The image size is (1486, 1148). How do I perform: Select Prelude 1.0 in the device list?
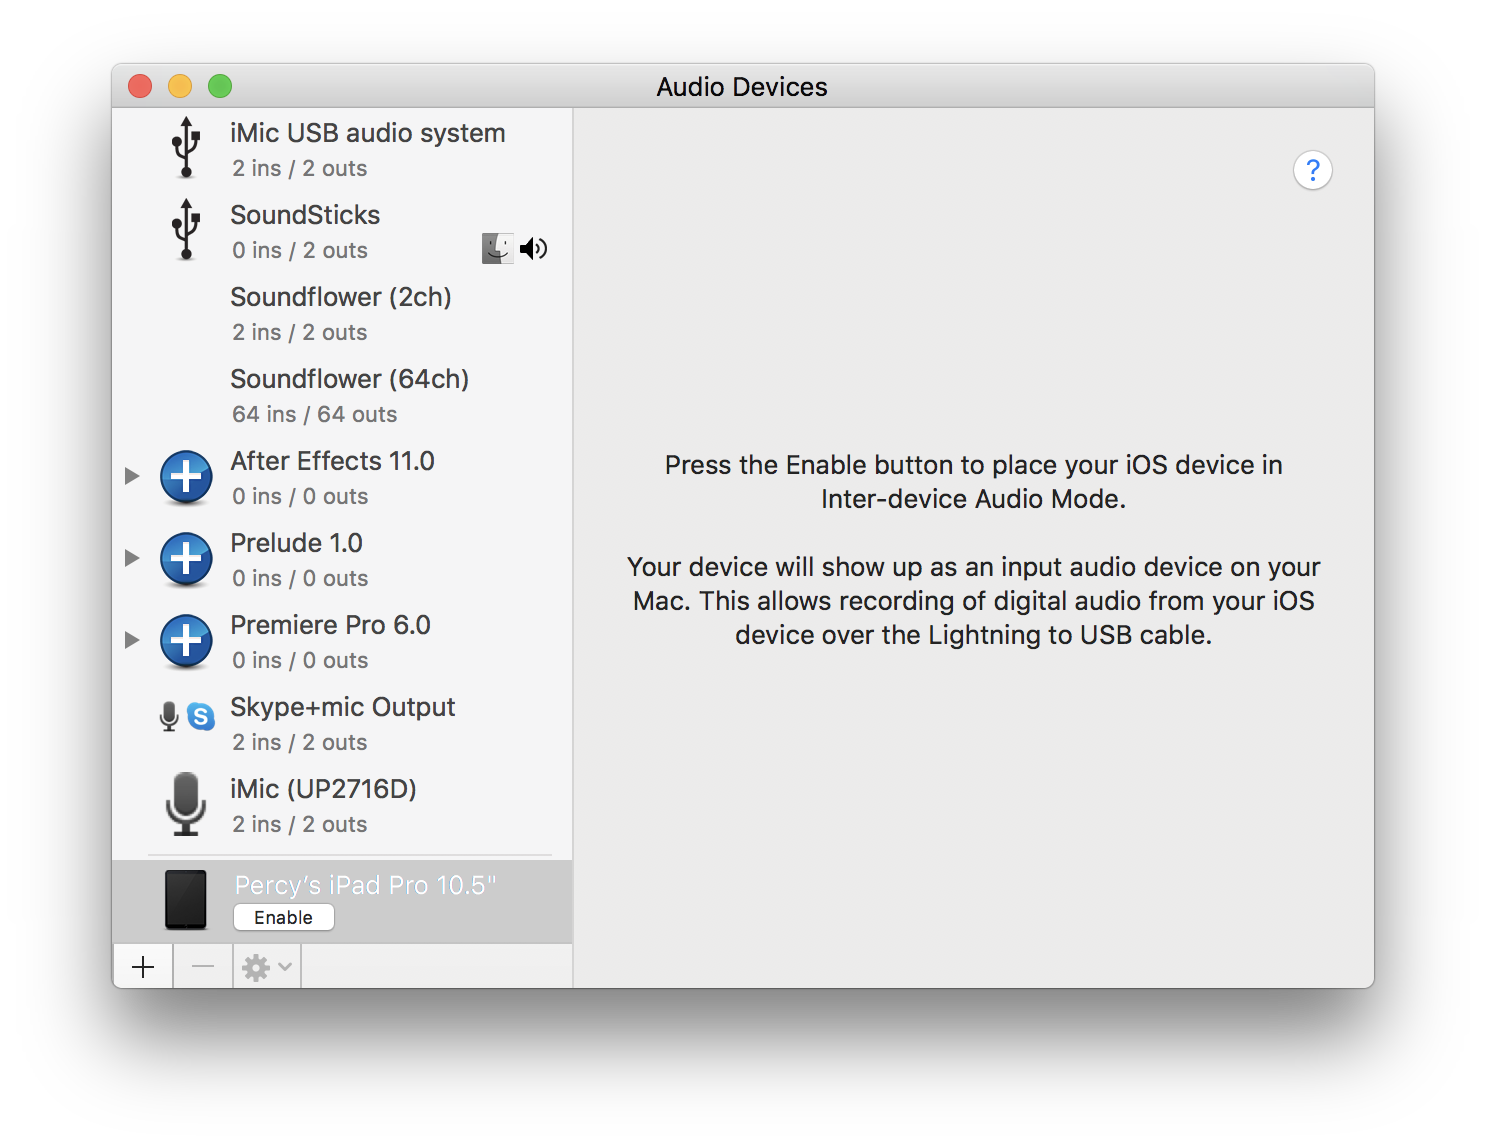point(342,559)
